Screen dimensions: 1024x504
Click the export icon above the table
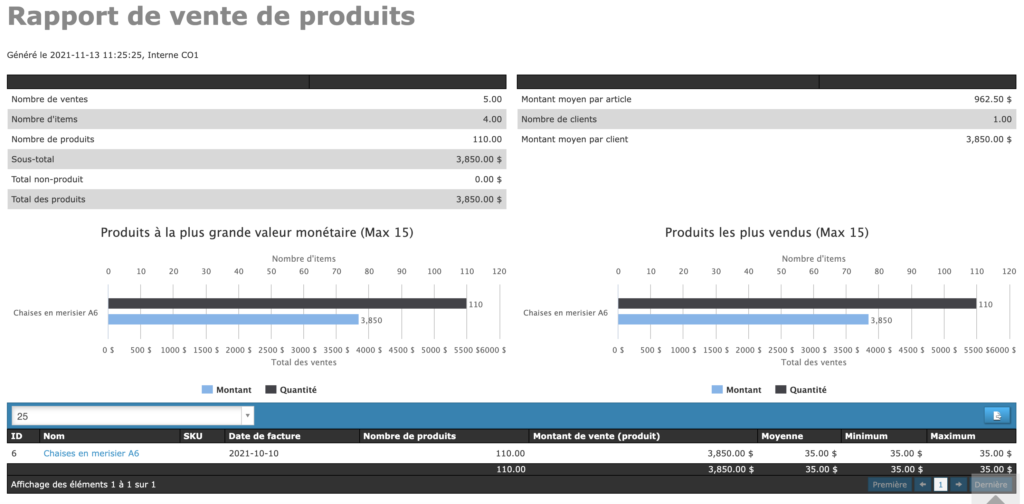[x=996, y=415]
